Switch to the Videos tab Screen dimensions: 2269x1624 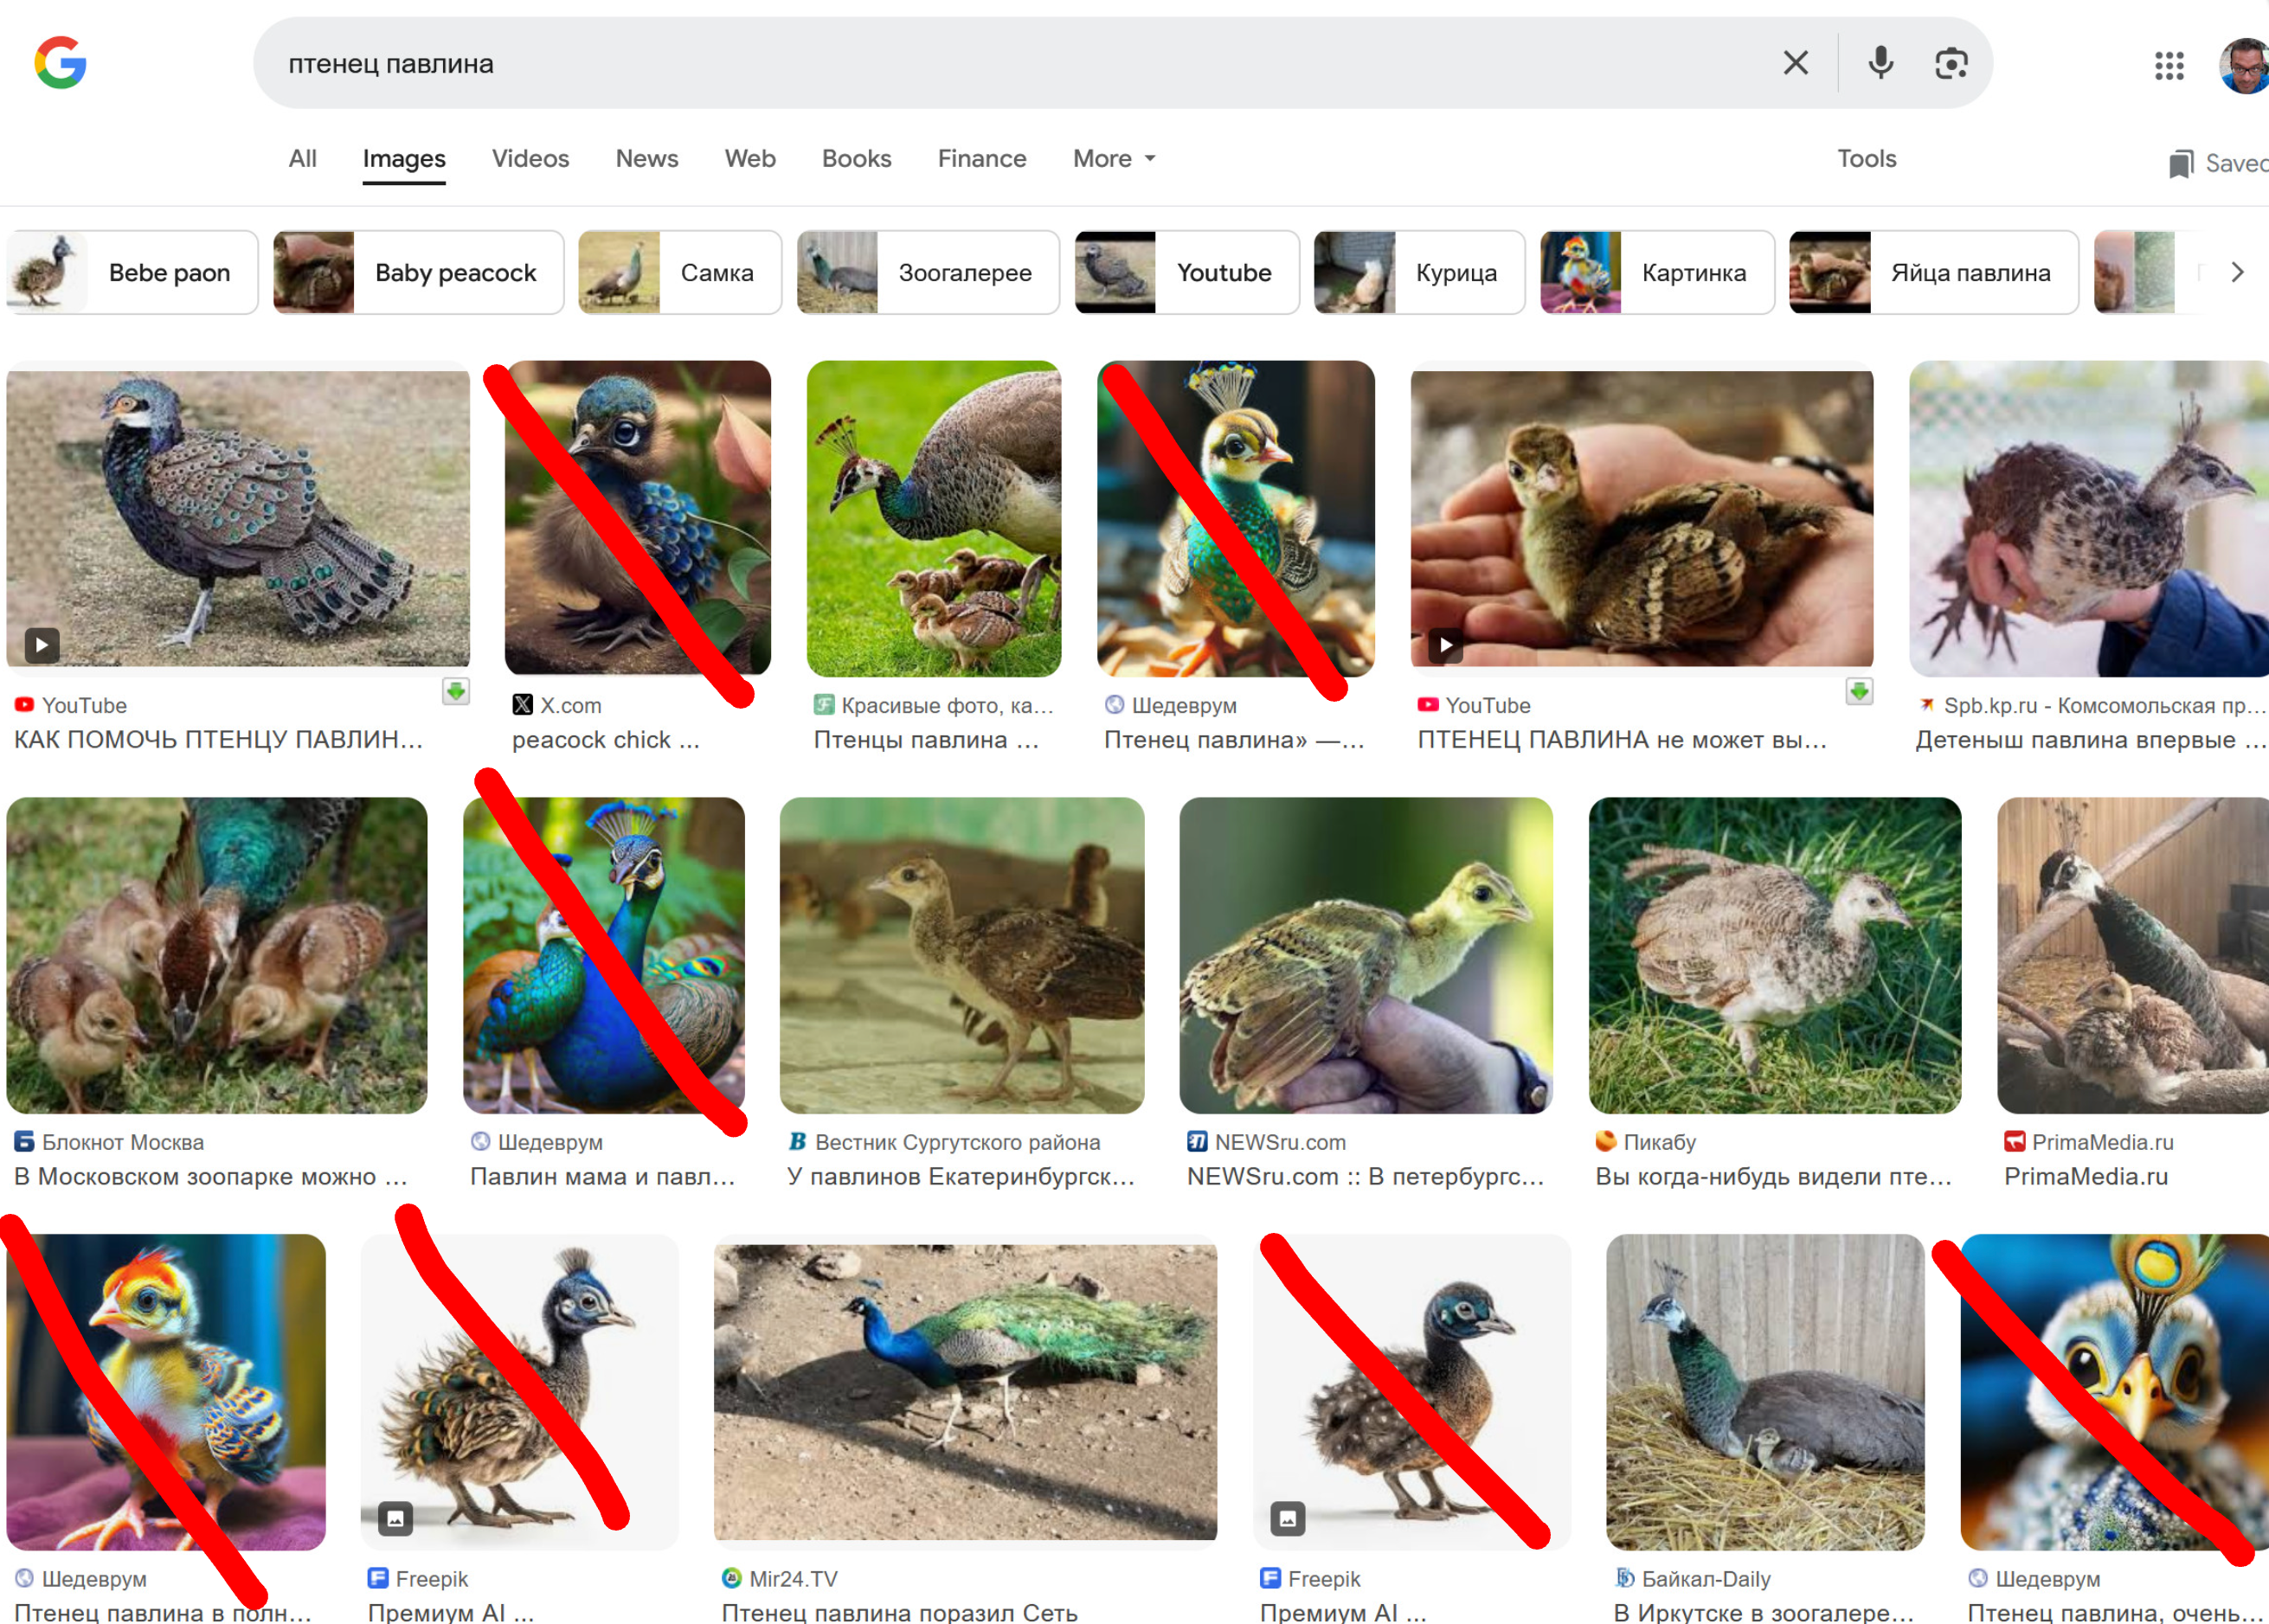[x=530, y=158]
